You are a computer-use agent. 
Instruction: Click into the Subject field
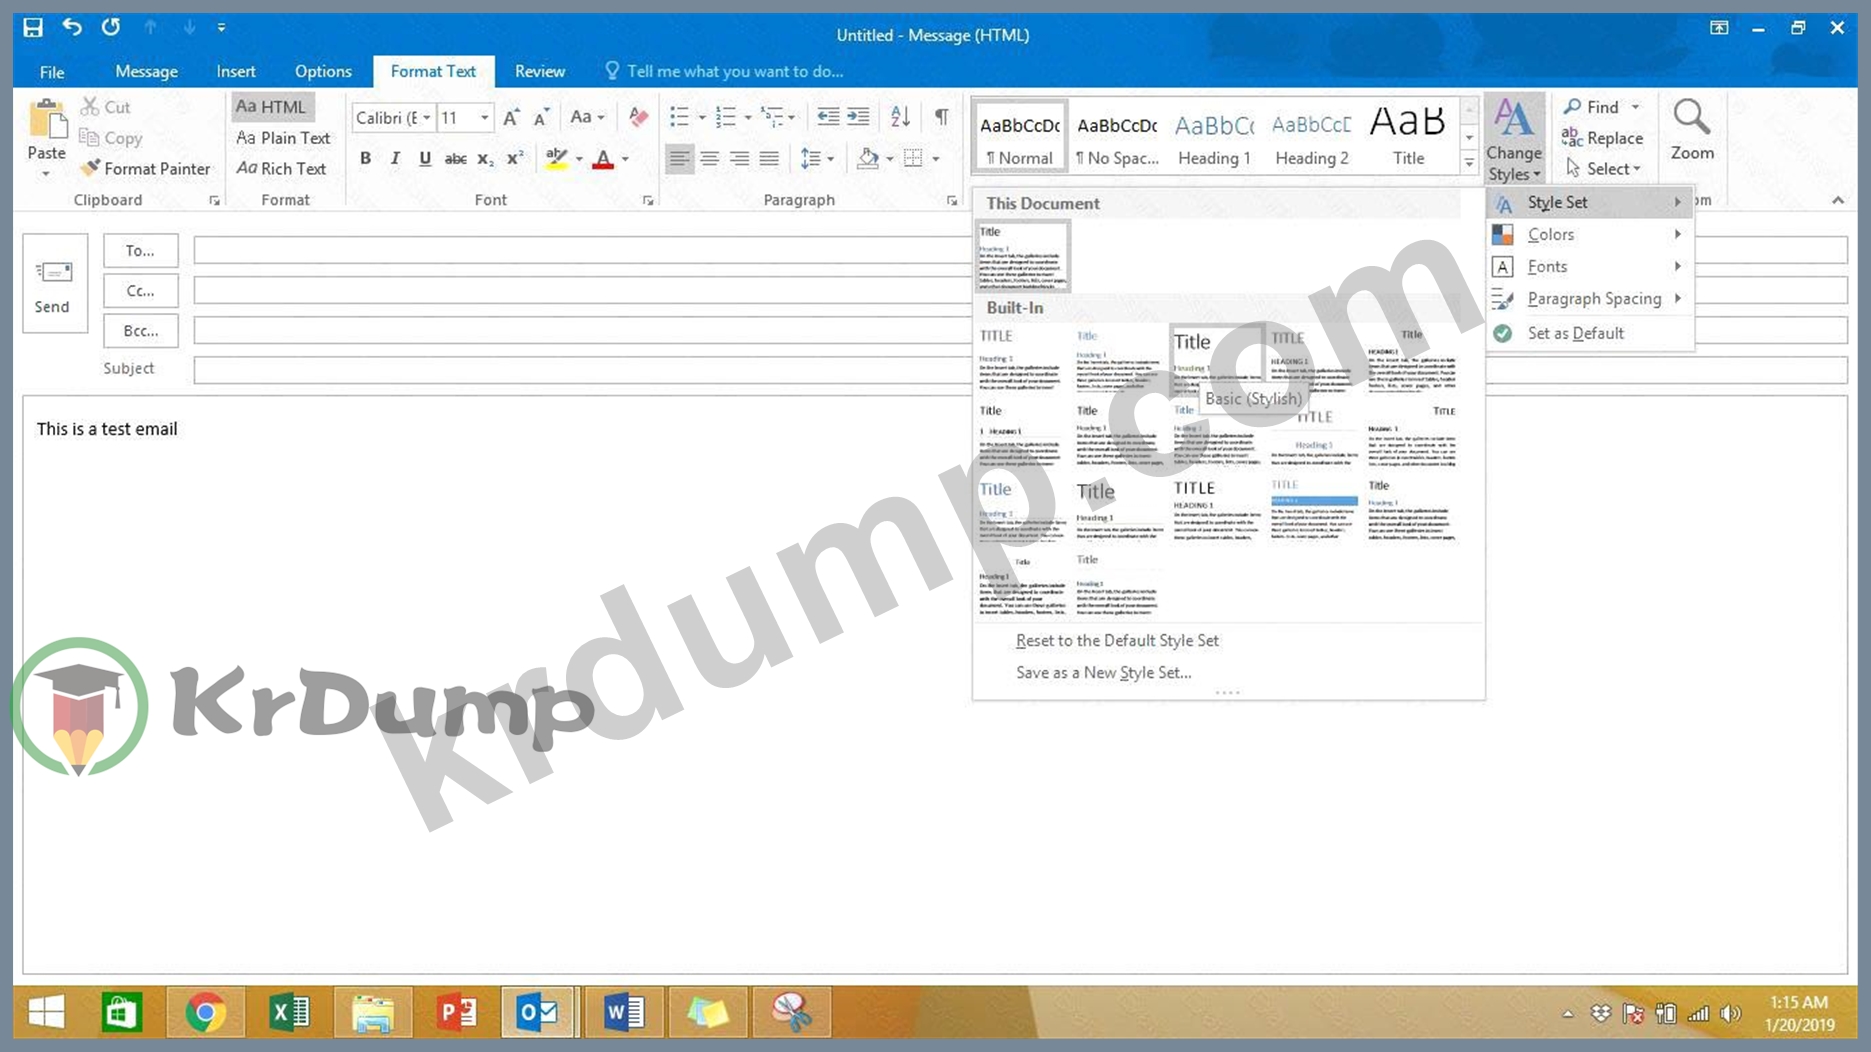pyautogui.click(x=1020, y=369)
